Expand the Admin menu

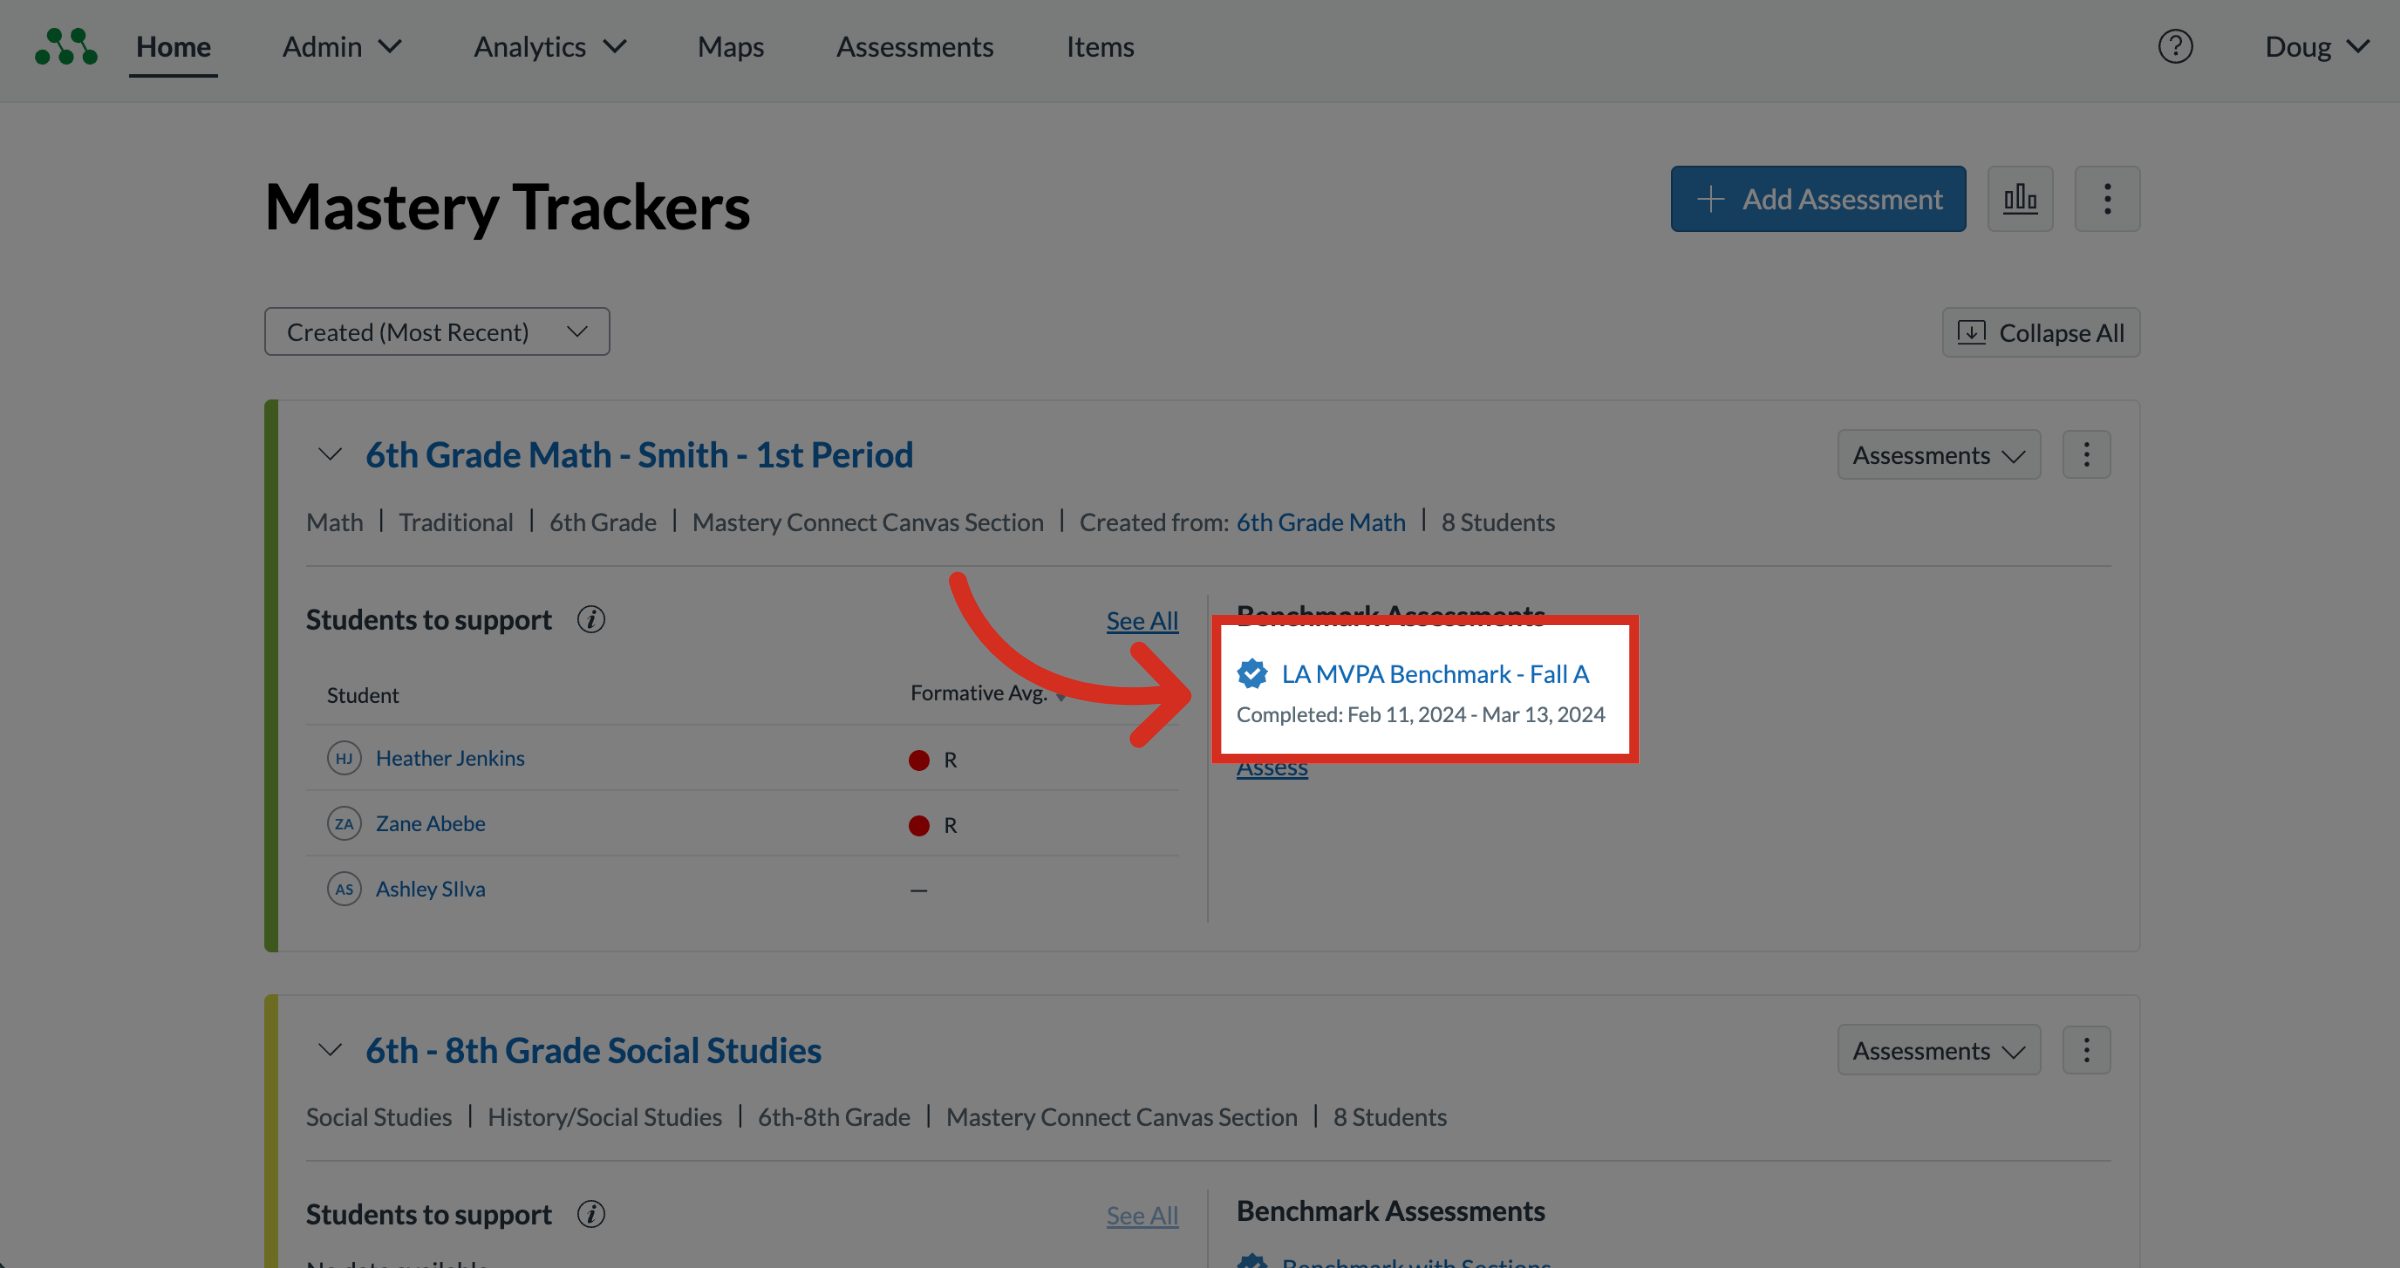coord(342,47)
